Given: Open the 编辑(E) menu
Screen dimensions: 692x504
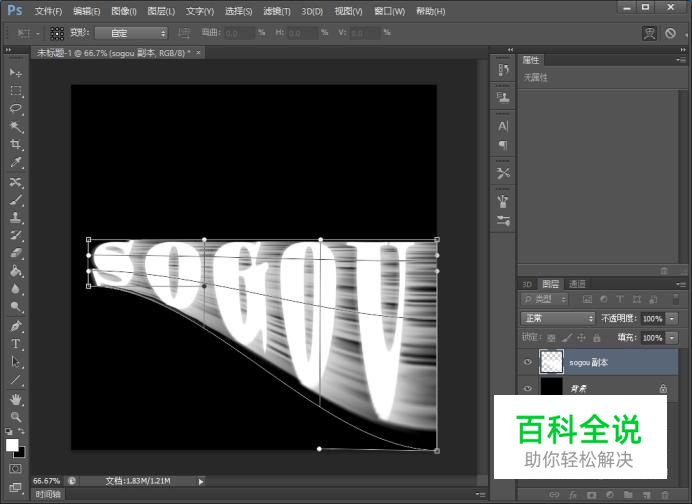Looking at the screenshot, I should tap(86, 11).
